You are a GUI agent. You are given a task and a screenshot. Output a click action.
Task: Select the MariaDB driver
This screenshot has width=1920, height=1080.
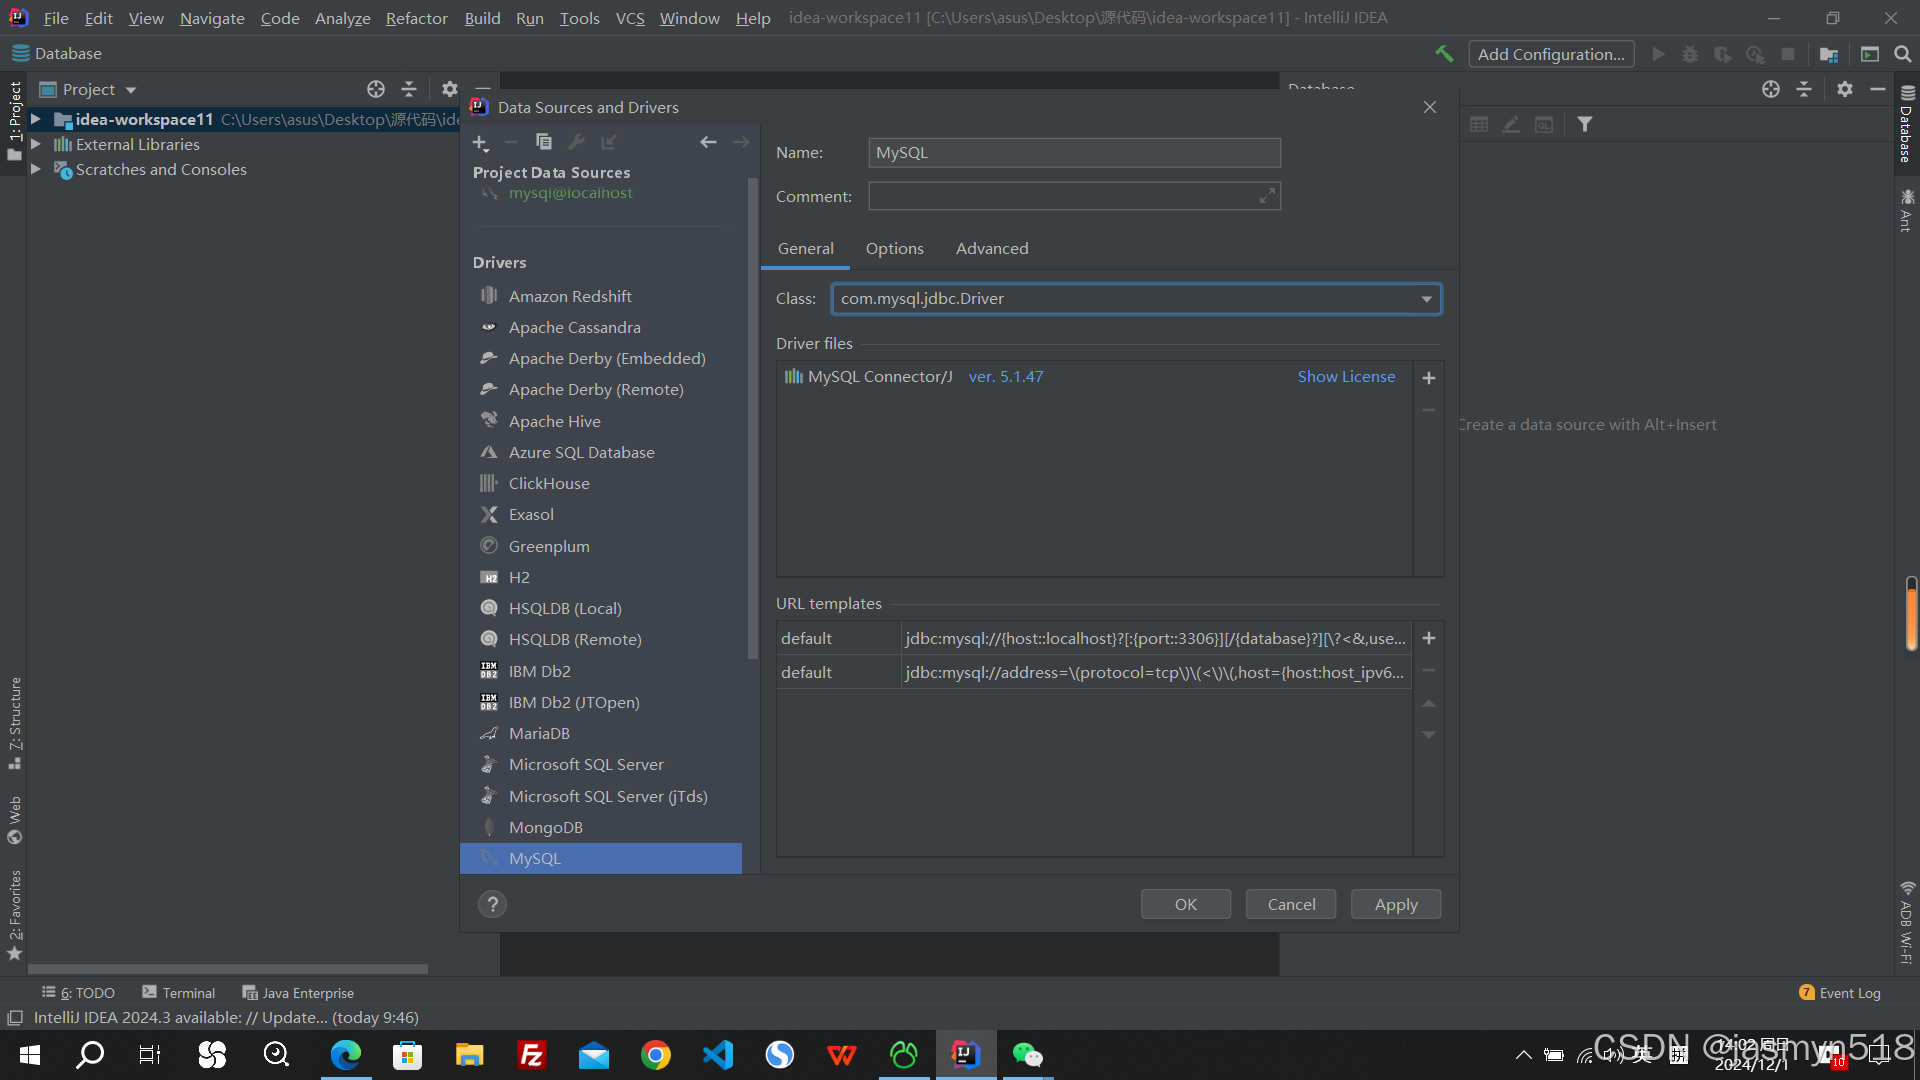click(539, 733)
